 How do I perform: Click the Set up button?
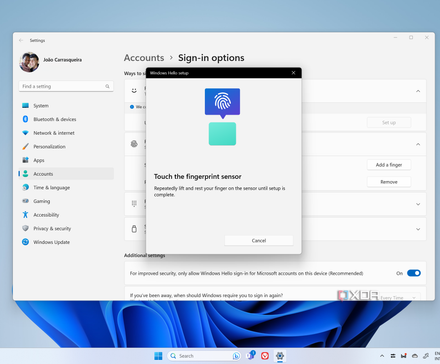[389, 123]
